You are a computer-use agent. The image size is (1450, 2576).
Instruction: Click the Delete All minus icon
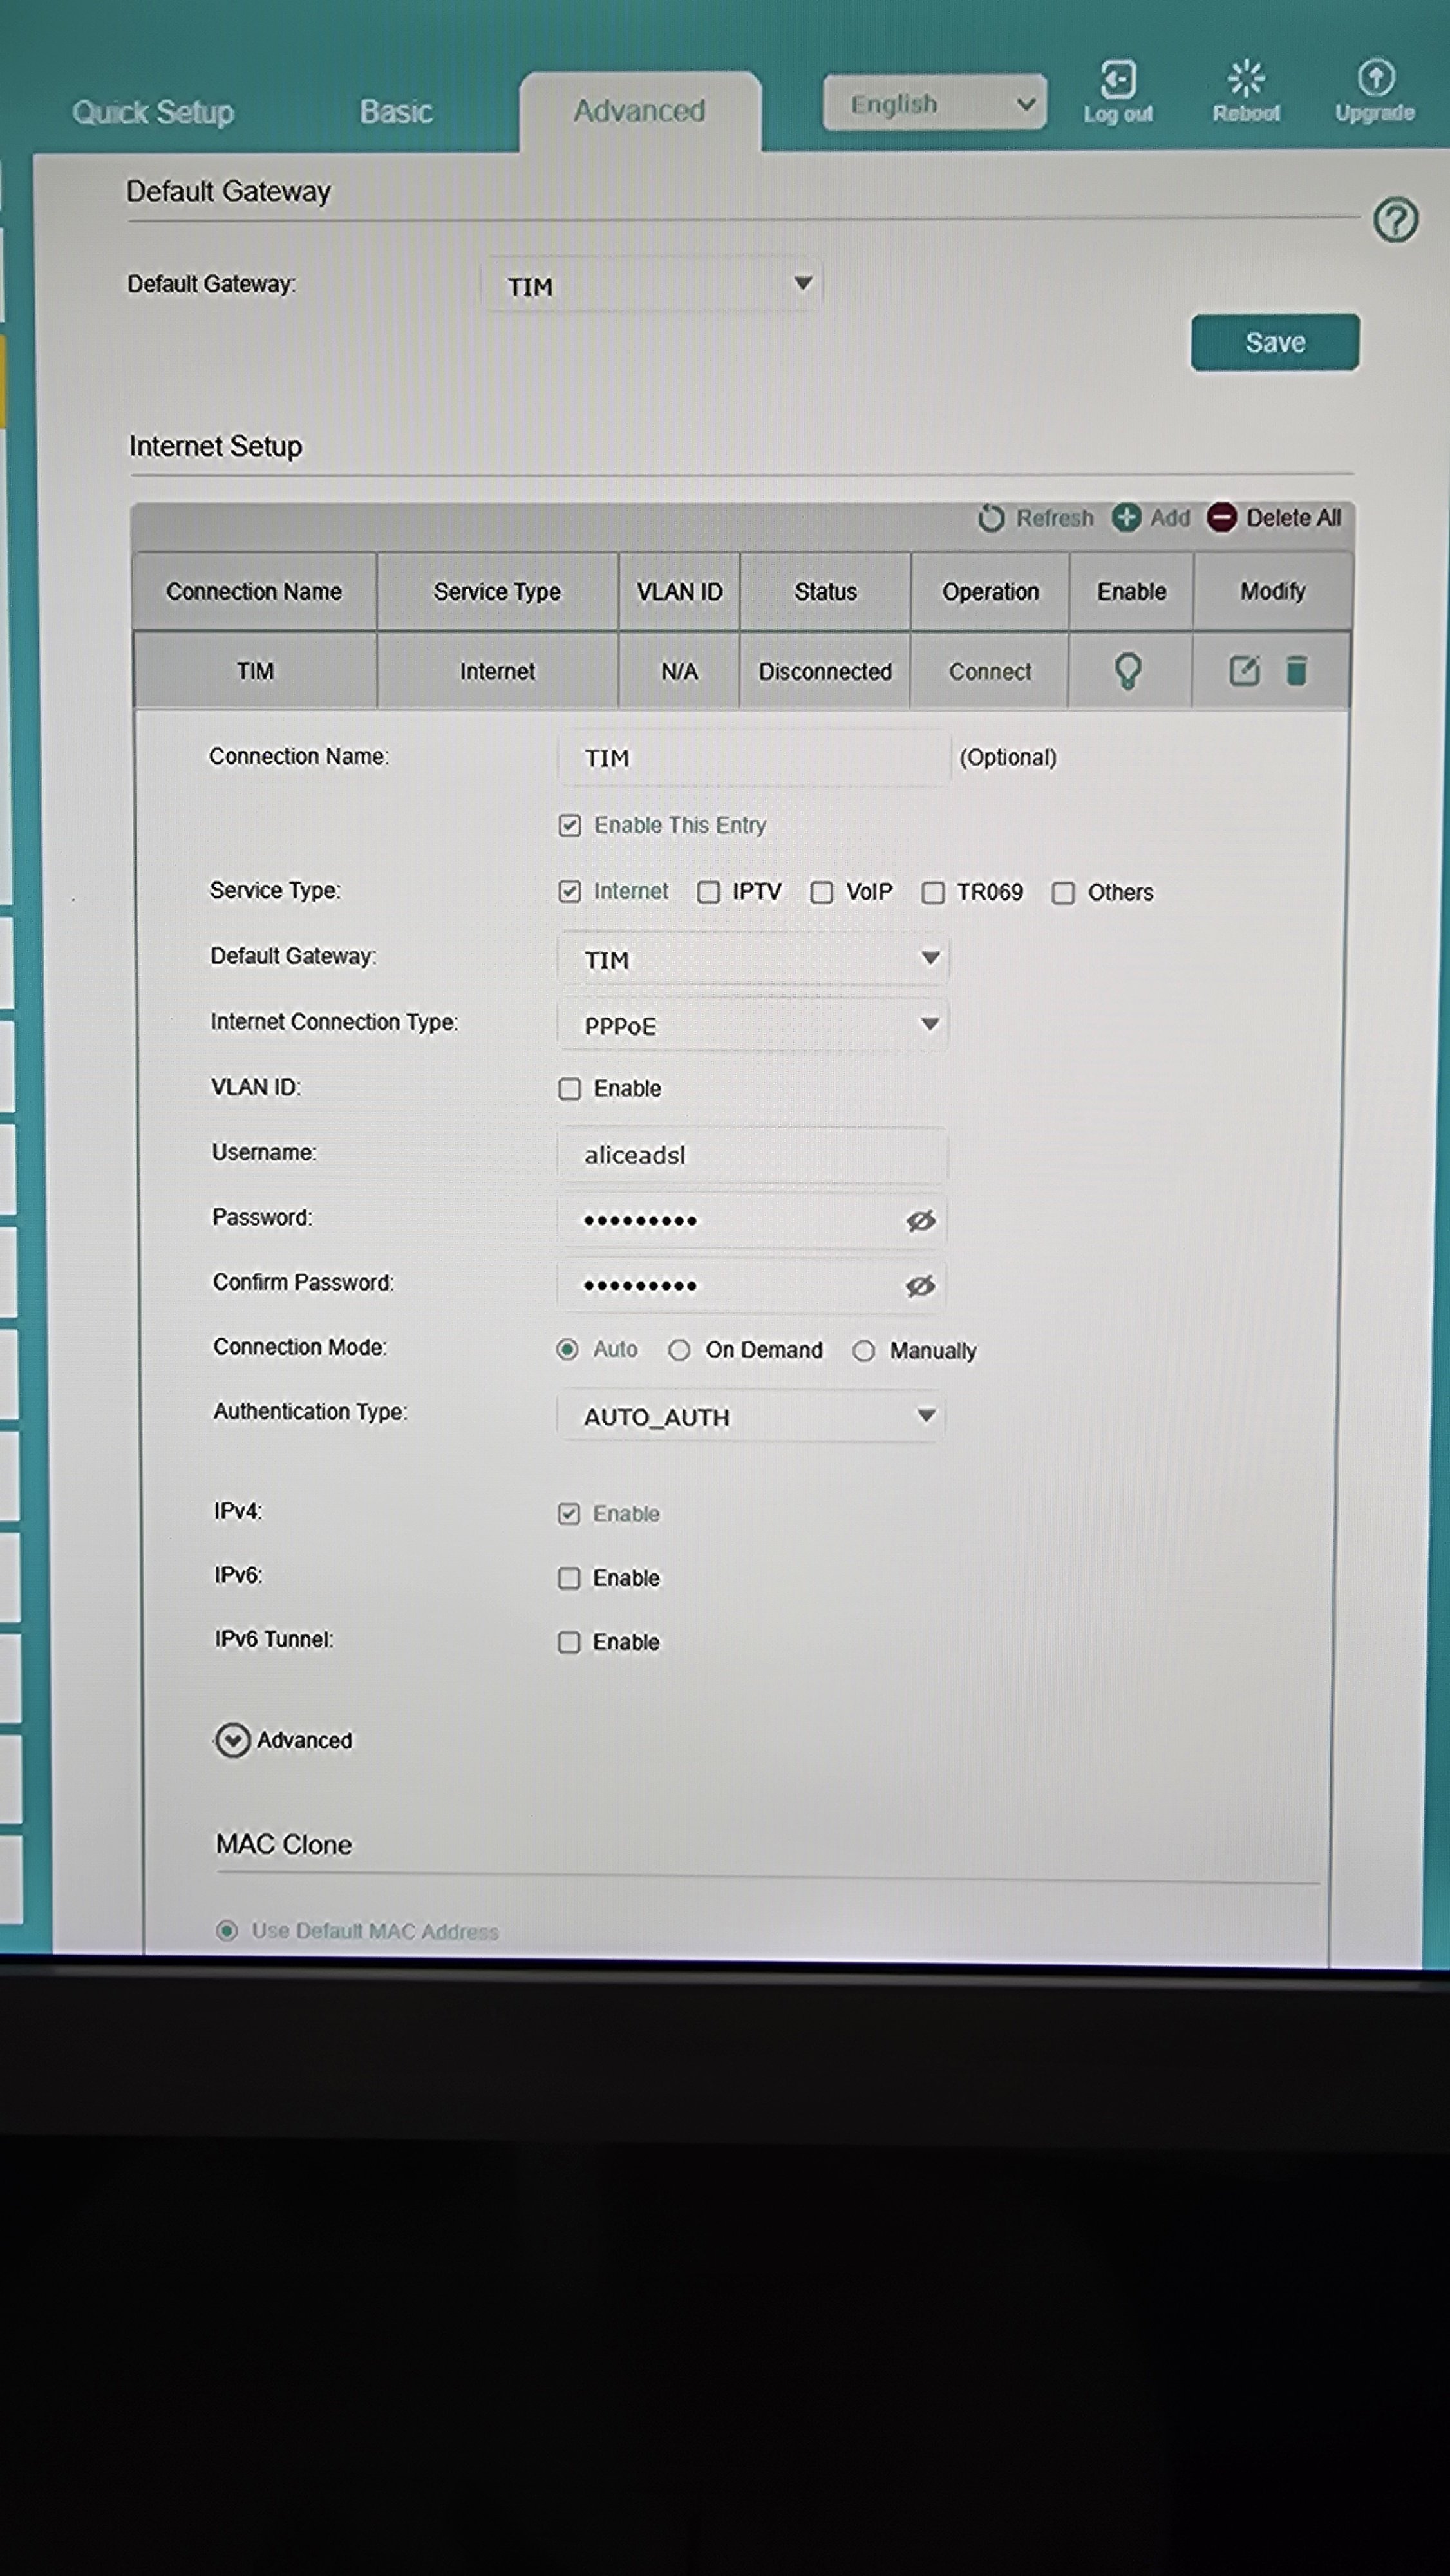(1222, 518)
